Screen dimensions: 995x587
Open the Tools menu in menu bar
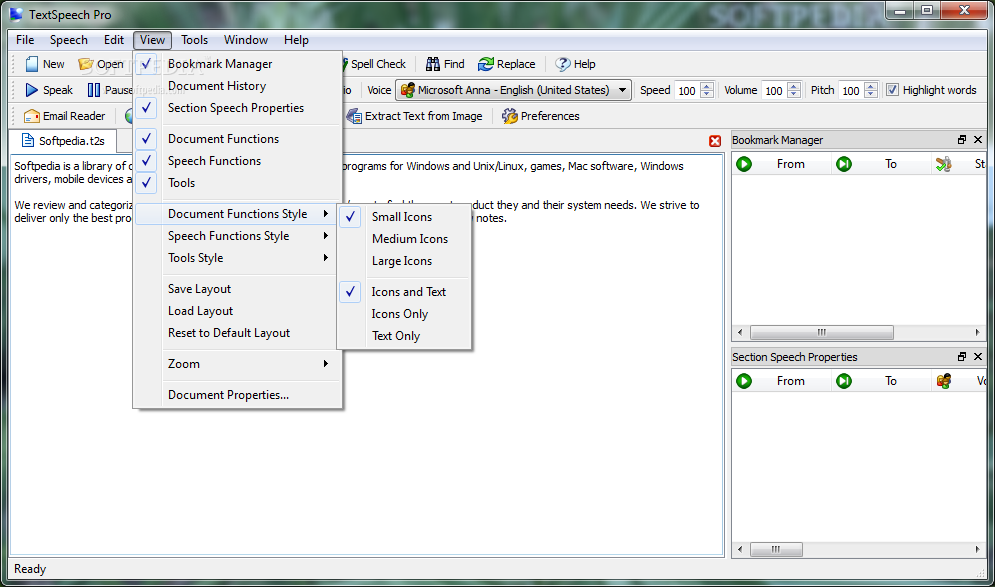(194, 40)
